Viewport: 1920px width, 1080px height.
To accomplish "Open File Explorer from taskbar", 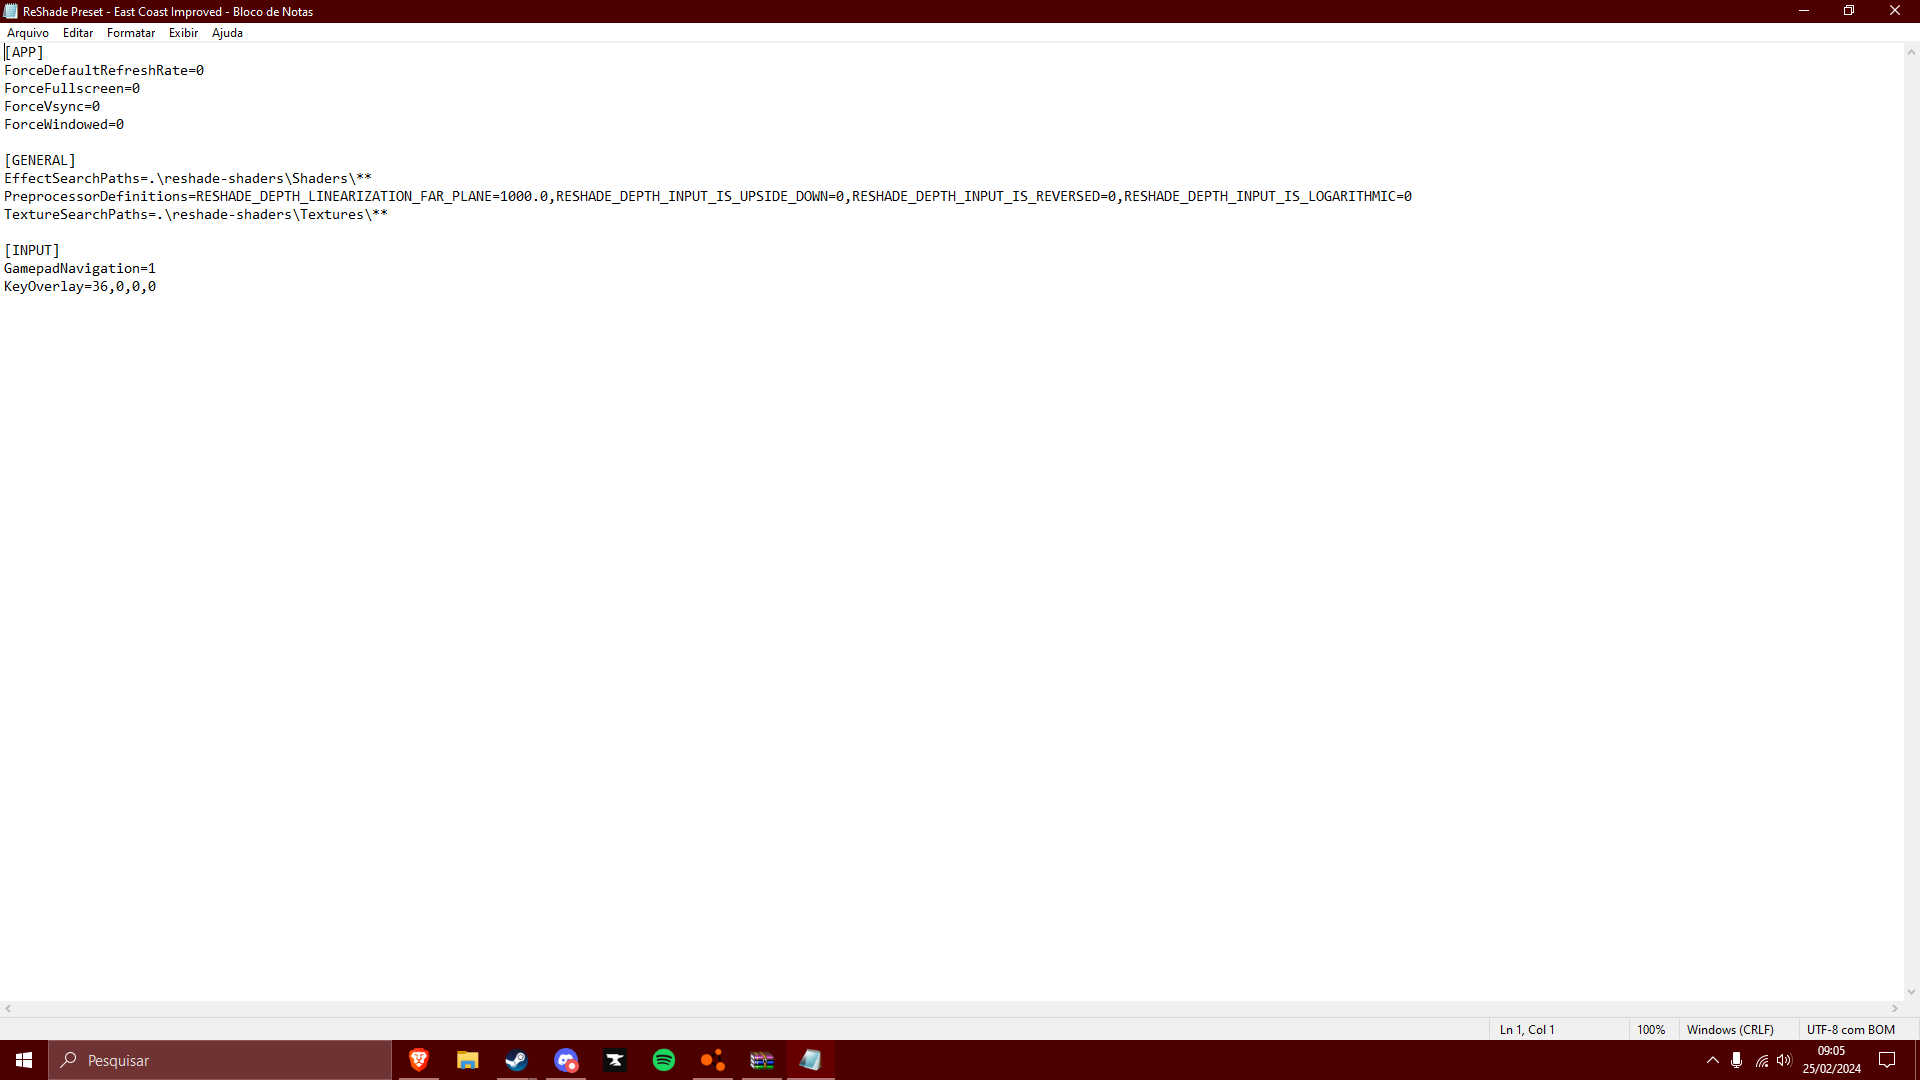I will pyautogui.click(x=468, y=1060).
